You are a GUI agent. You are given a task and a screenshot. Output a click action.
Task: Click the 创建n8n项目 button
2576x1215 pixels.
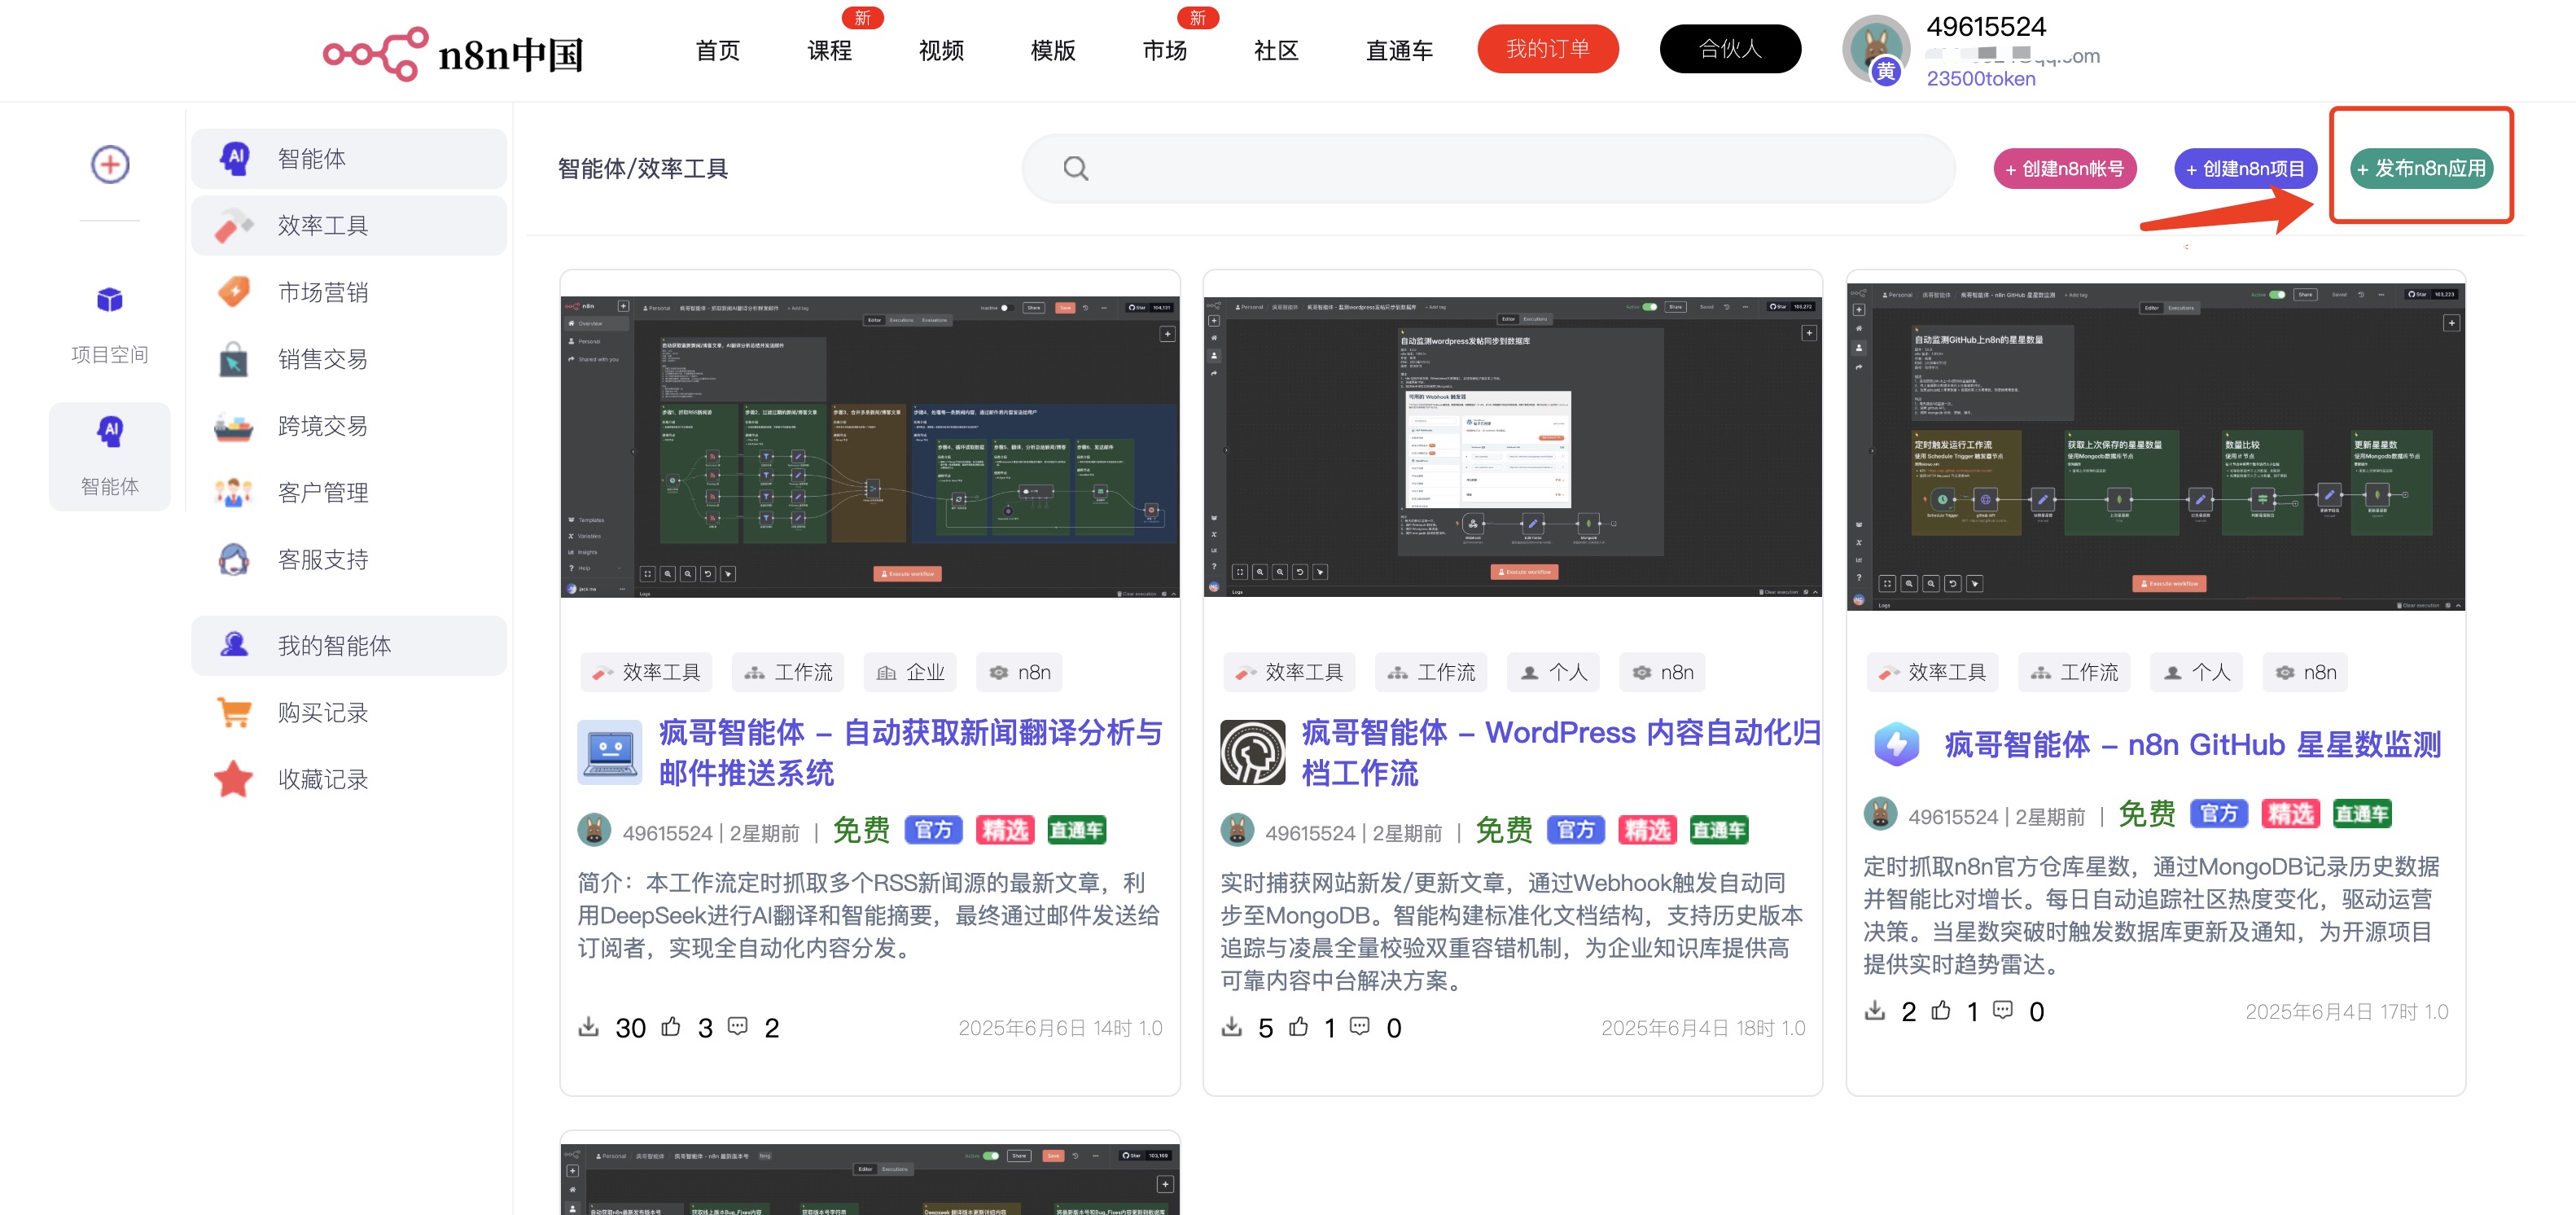click(2245, 169)
